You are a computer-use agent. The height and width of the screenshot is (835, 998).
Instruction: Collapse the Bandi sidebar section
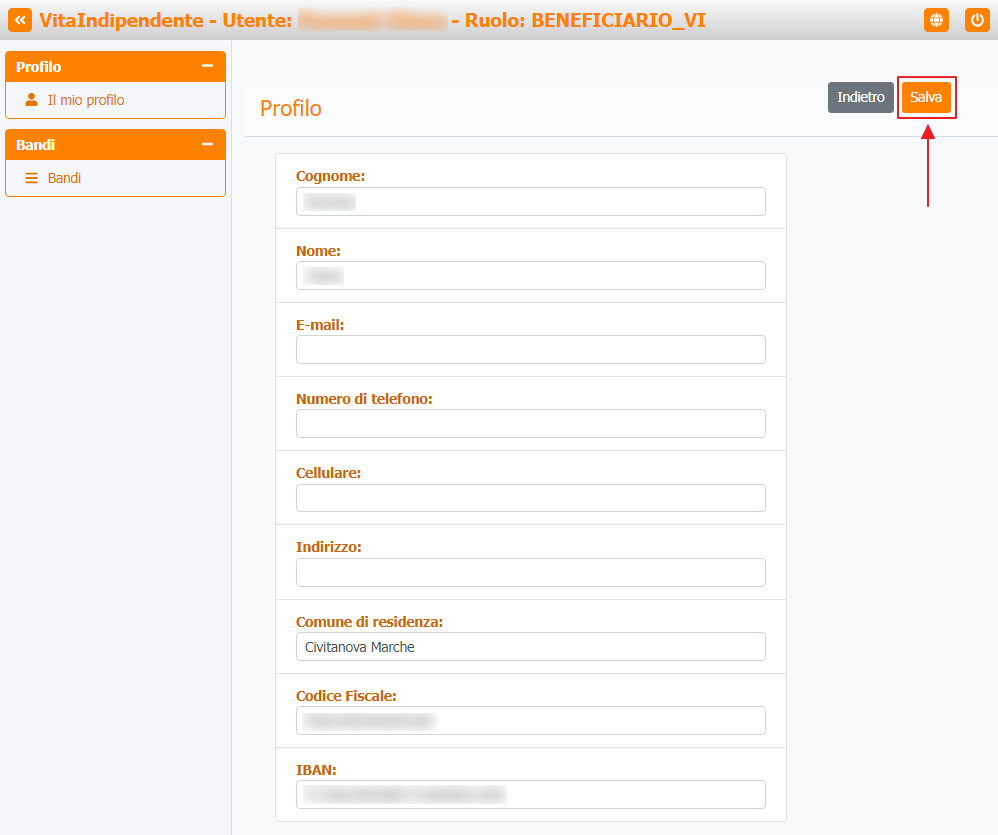click(x=207, y=144)
